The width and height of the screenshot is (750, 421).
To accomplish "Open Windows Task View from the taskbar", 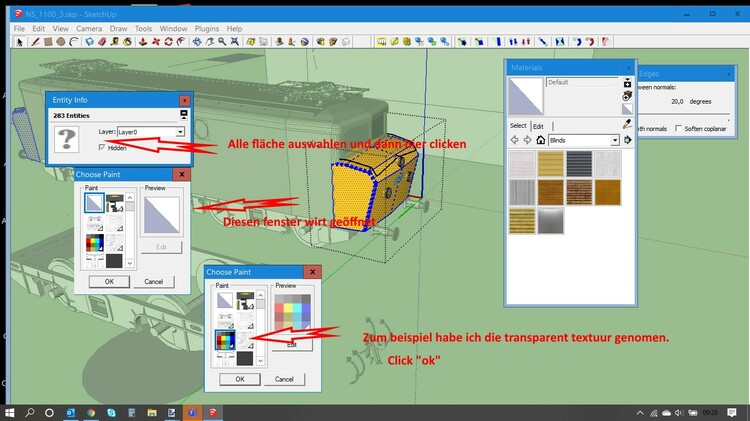I will tap(50, 412).
